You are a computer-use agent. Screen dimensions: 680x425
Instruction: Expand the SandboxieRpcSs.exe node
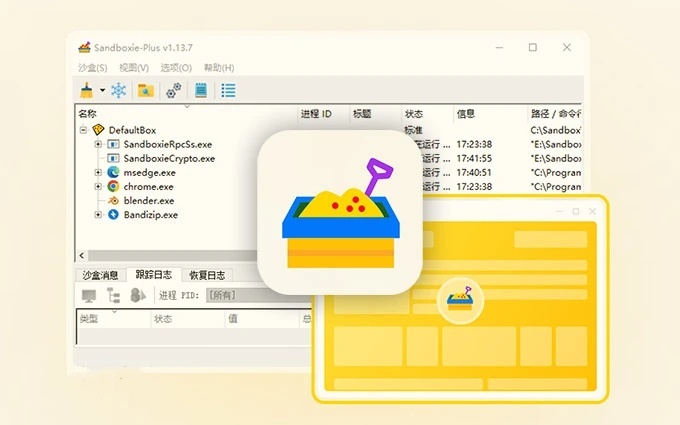[x=98, y=144]
